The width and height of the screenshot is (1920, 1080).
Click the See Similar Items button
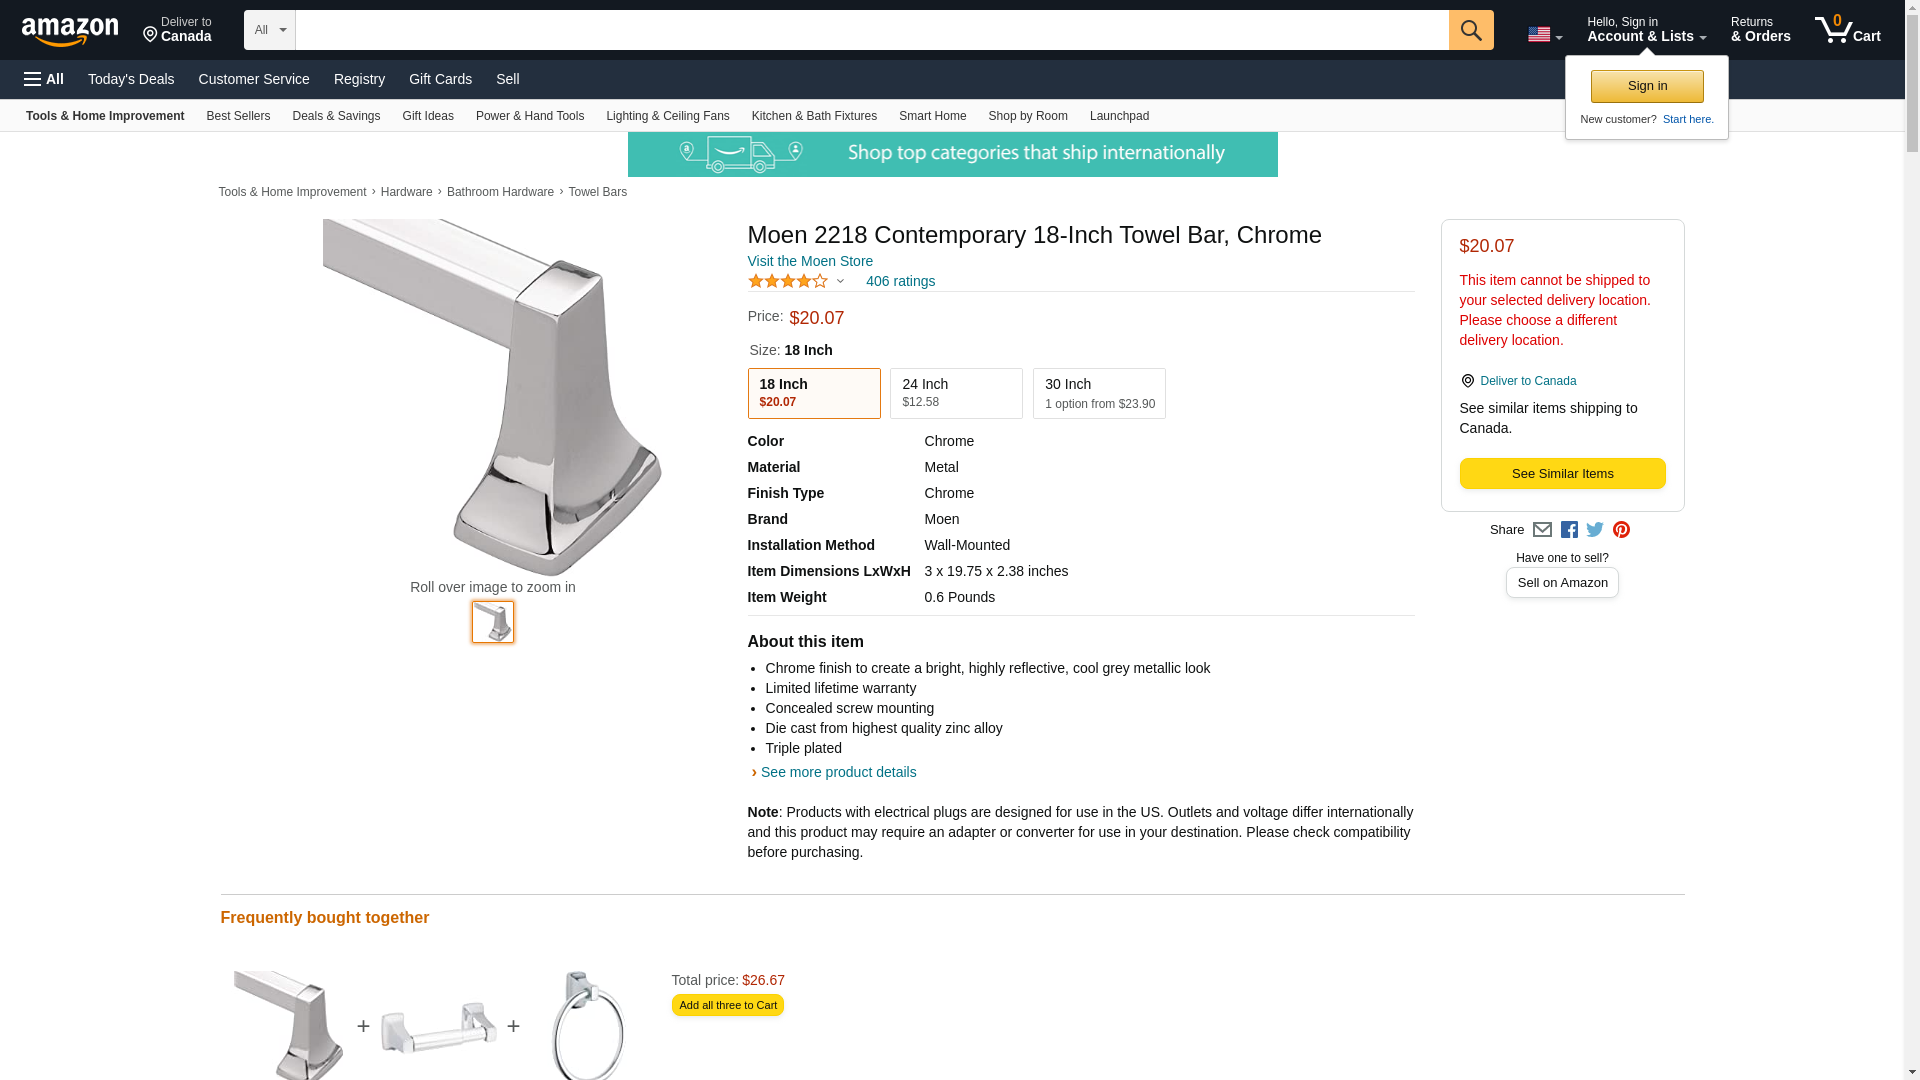tap(1562, 474)
